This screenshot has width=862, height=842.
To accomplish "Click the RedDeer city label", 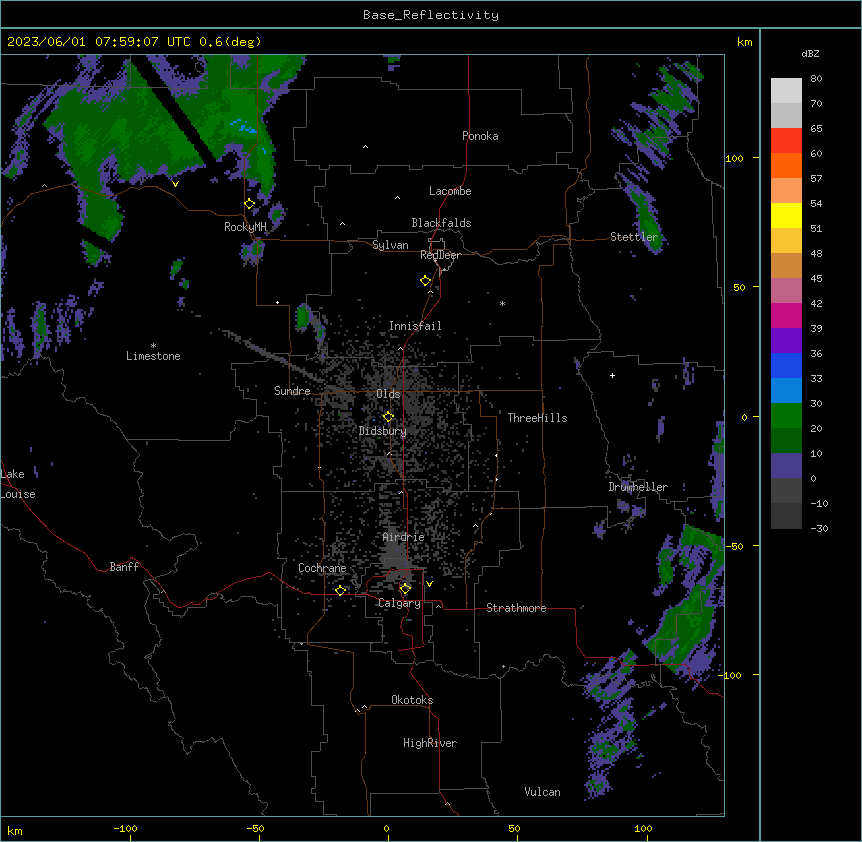I will pos(440,255).
